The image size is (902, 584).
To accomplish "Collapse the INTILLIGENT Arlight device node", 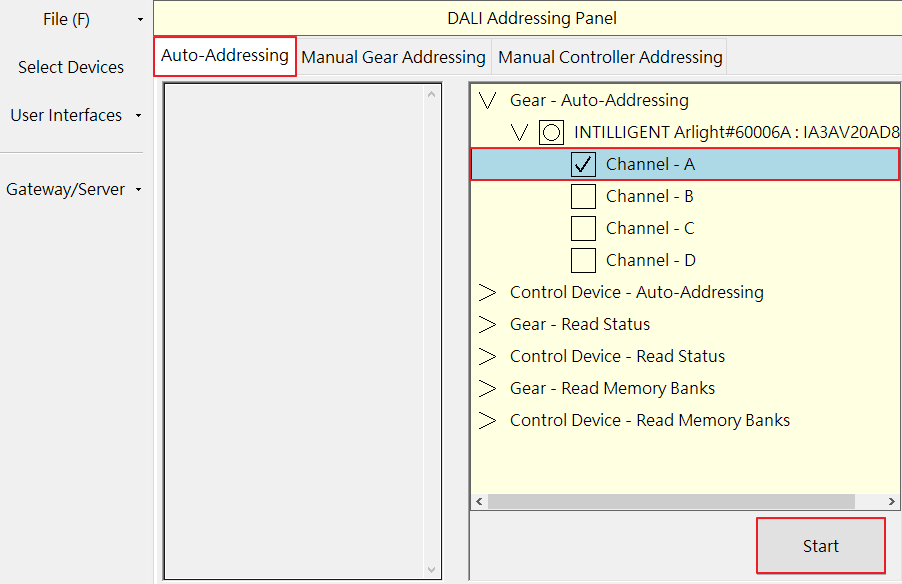I will click(519, 132).
